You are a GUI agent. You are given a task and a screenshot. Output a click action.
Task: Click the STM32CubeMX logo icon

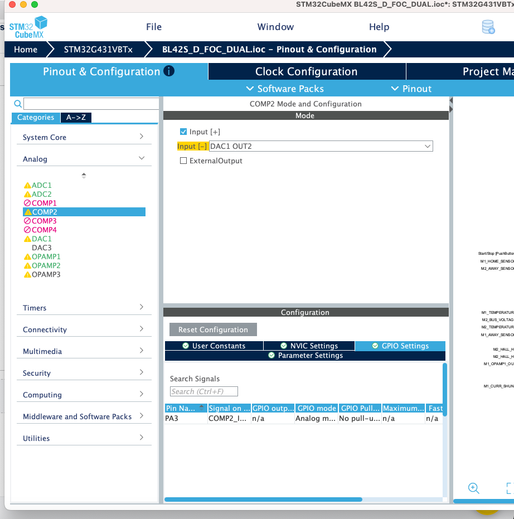coord(28,27)
